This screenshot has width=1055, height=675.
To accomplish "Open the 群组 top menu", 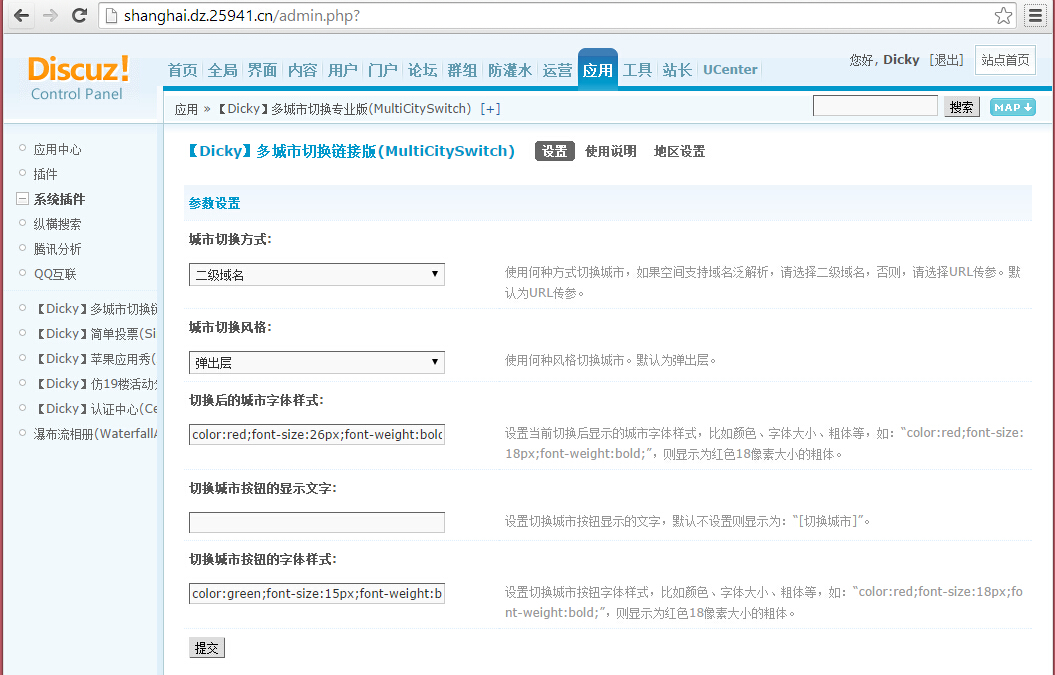I will [x=462, y=70].
